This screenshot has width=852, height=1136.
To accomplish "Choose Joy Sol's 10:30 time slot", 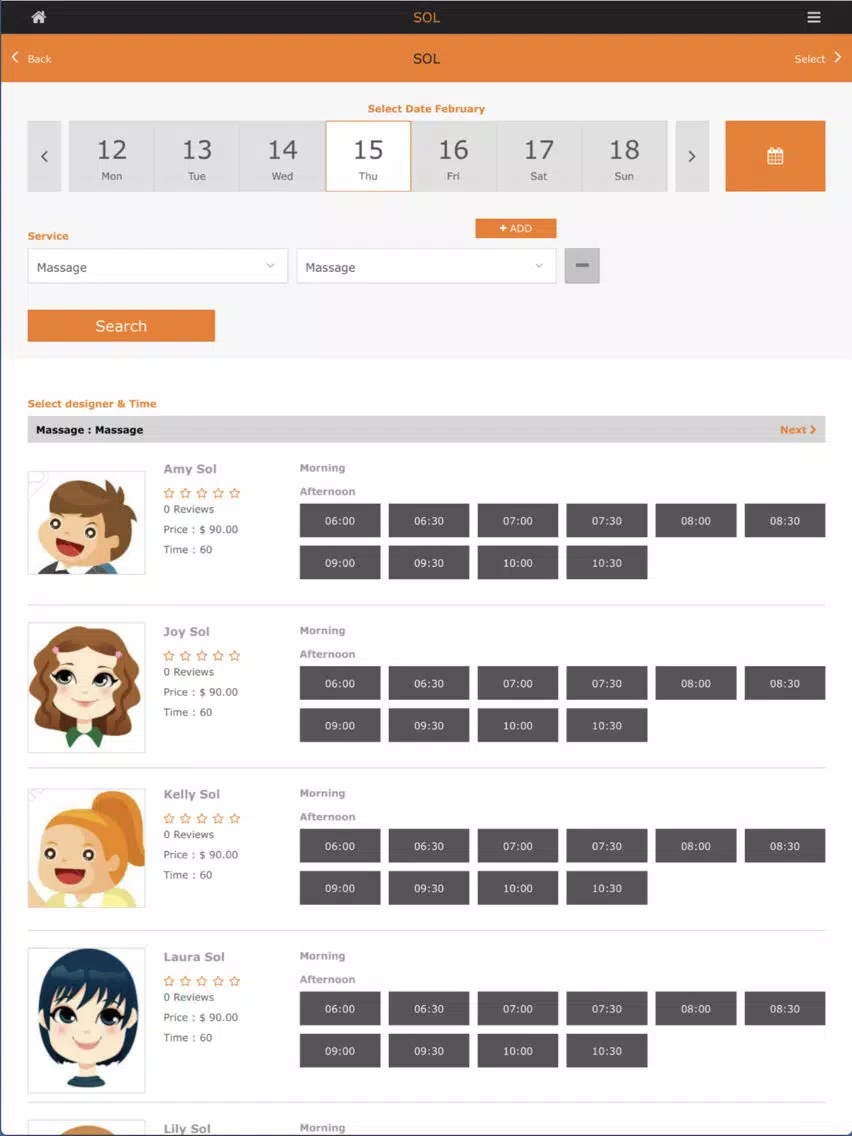I will pyautogui.click(x=606, y=725).
